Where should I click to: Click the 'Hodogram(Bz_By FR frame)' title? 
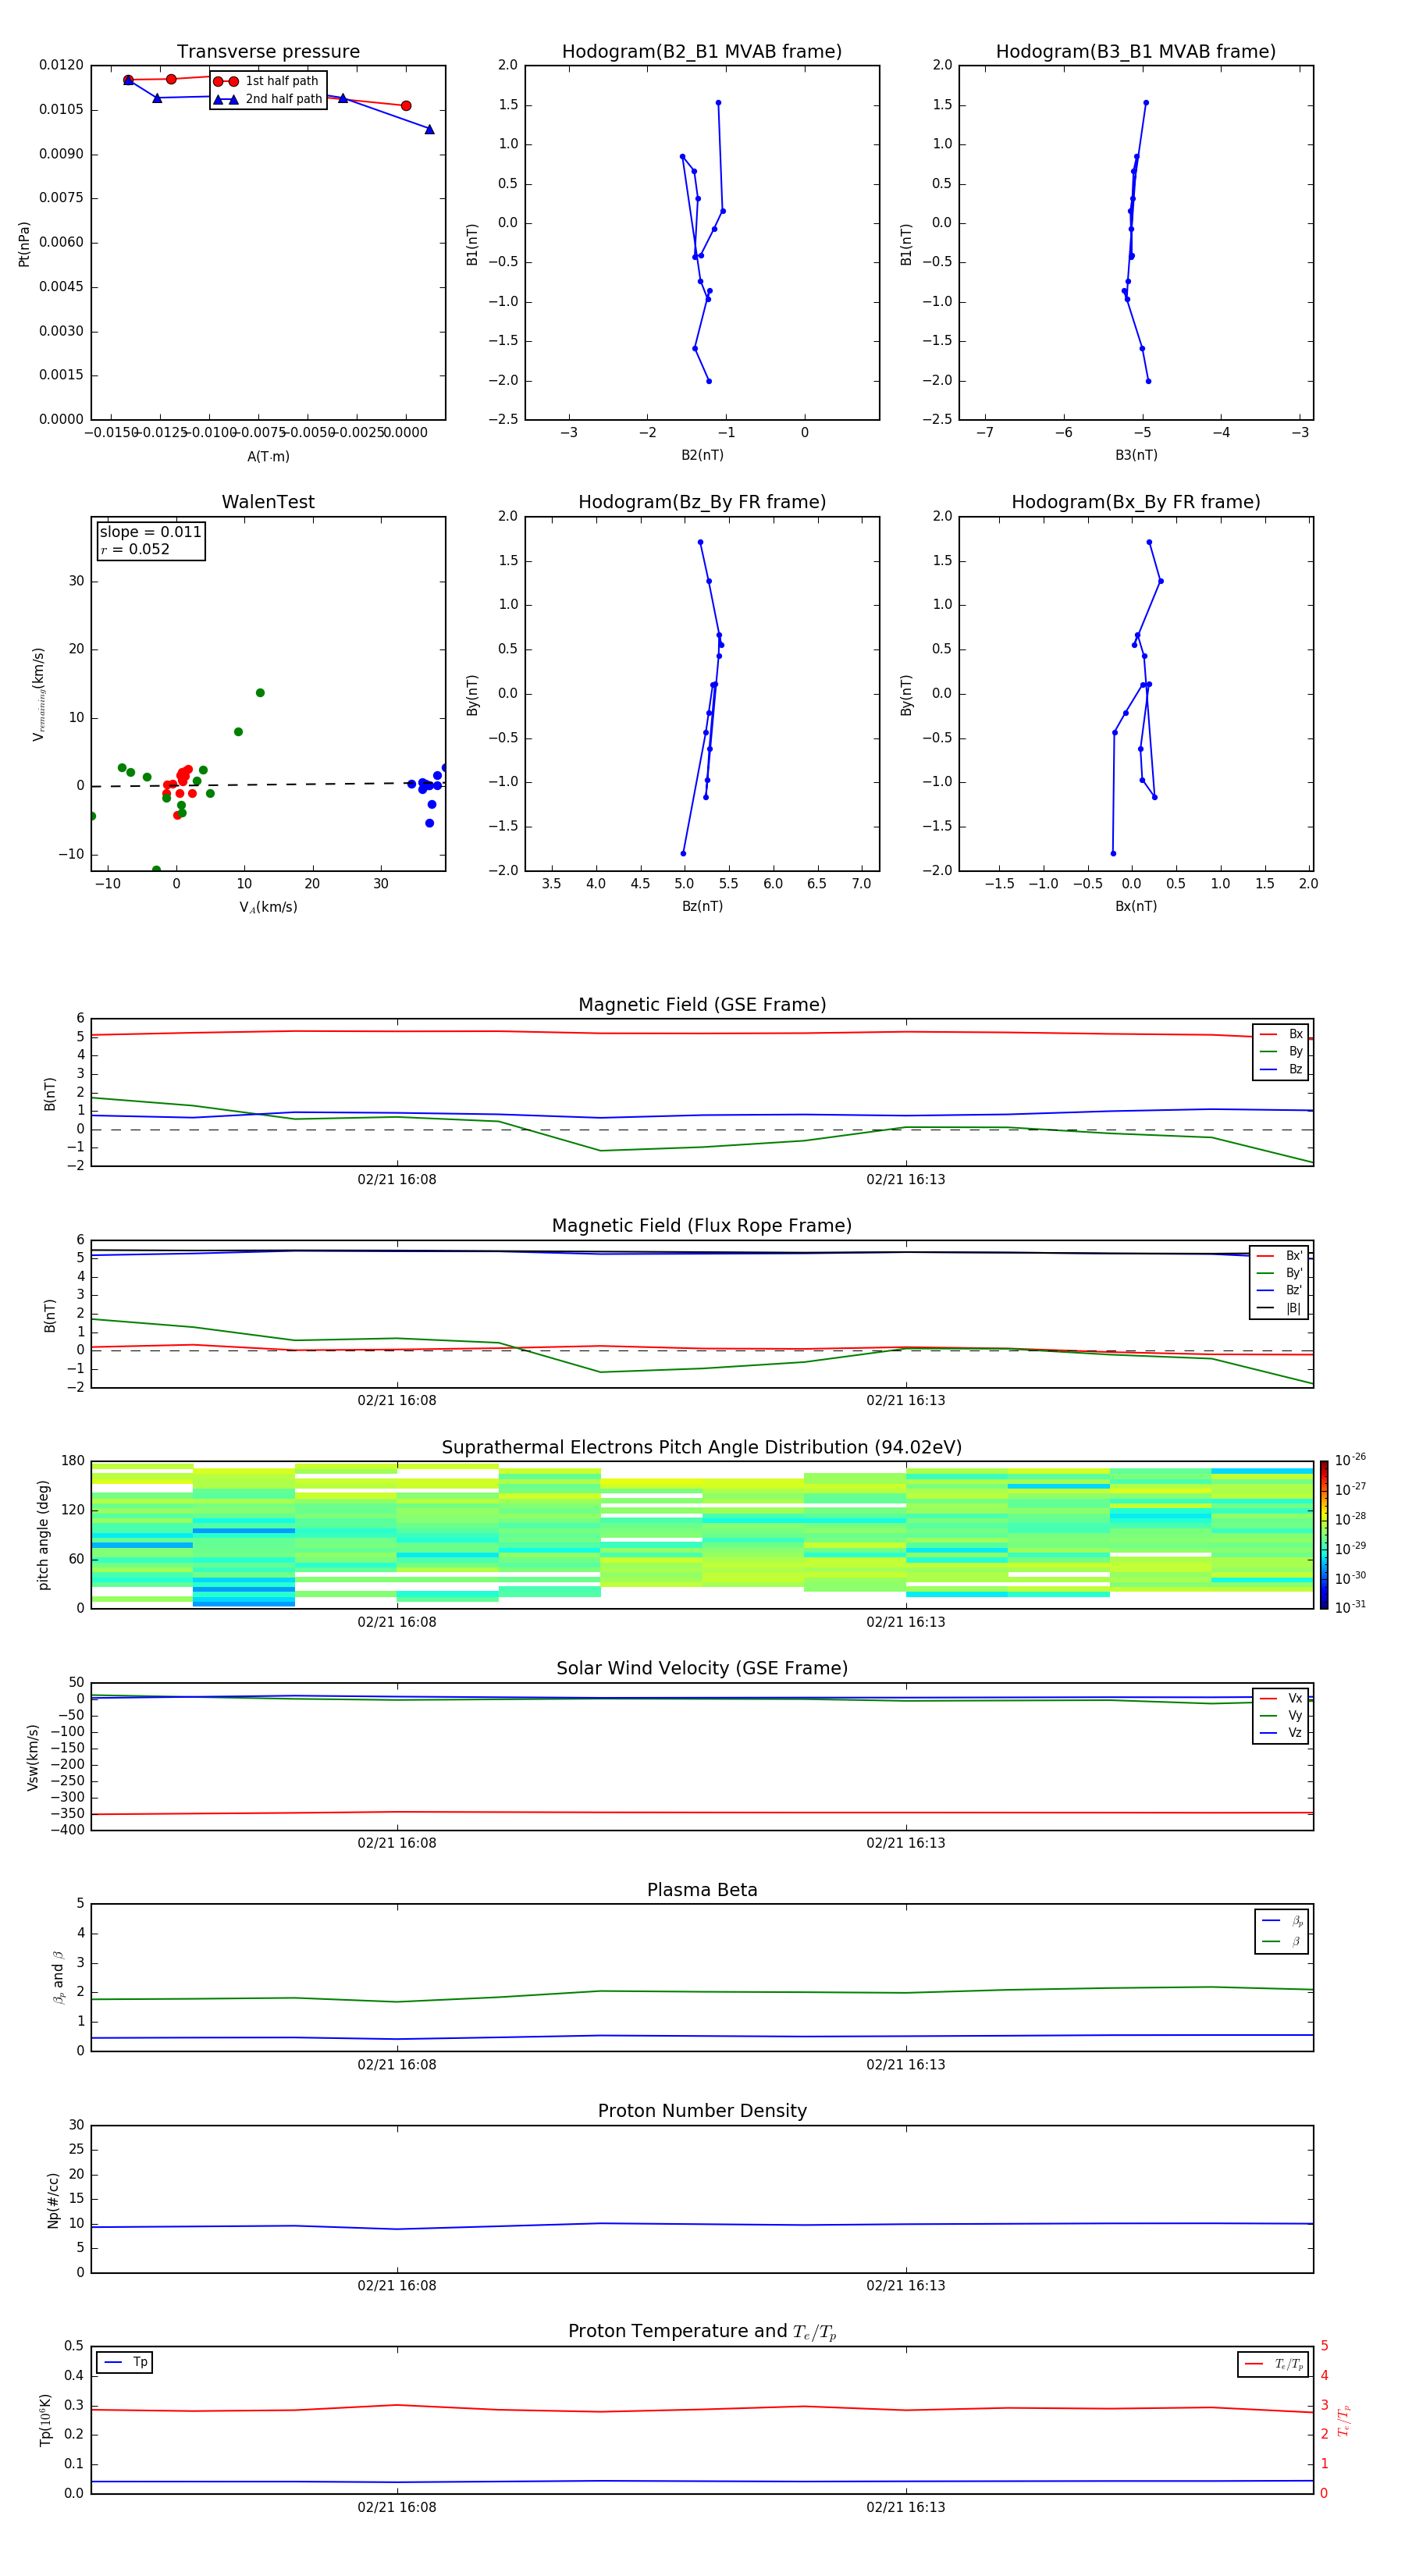pos(702,502)
